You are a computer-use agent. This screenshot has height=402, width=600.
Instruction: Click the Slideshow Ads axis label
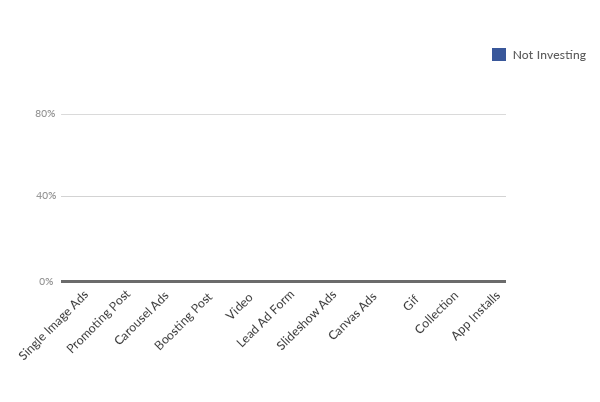[306, 320]
